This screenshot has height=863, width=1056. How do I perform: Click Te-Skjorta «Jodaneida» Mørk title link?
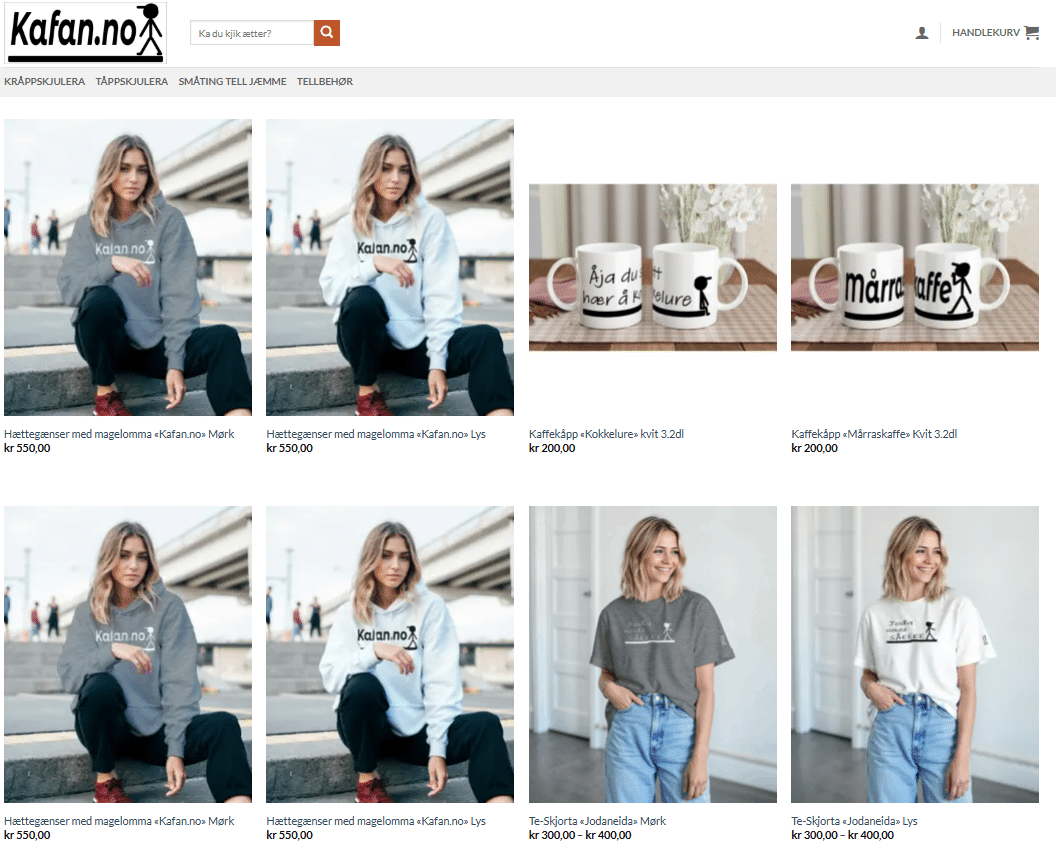click(x=597, y=821)
